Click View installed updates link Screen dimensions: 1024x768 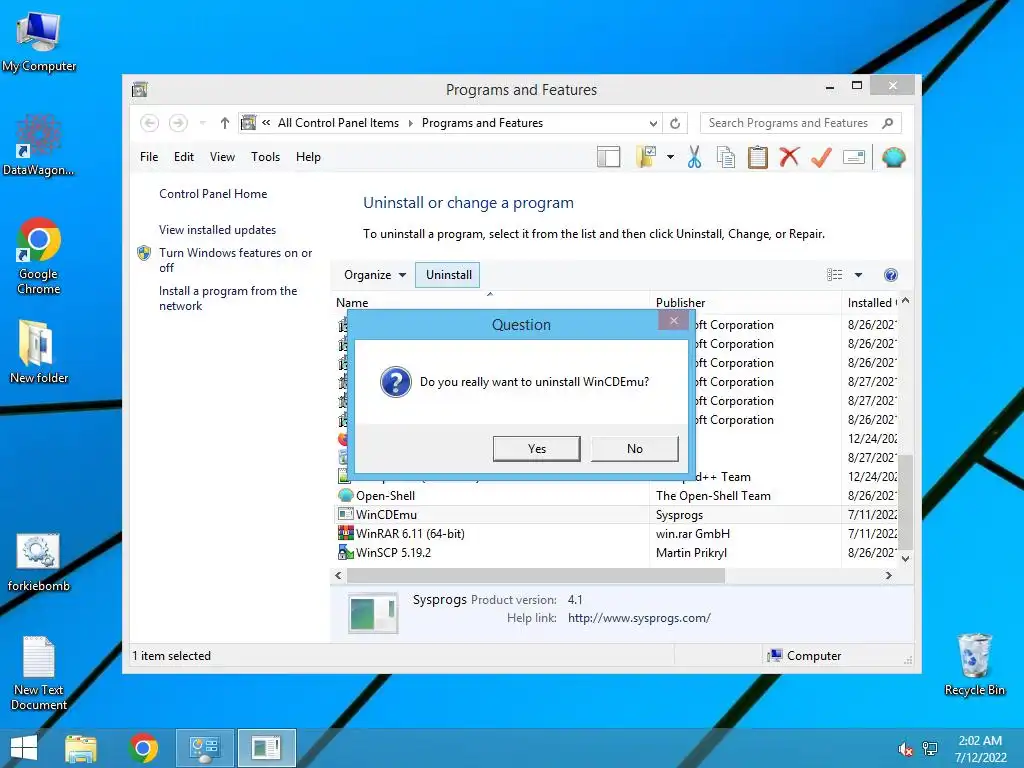coord(217,230)
